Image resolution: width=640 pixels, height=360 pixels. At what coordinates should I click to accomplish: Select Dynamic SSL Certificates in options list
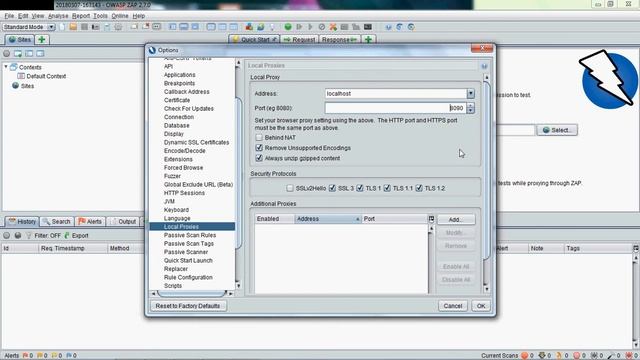click(x=196, y=142)
